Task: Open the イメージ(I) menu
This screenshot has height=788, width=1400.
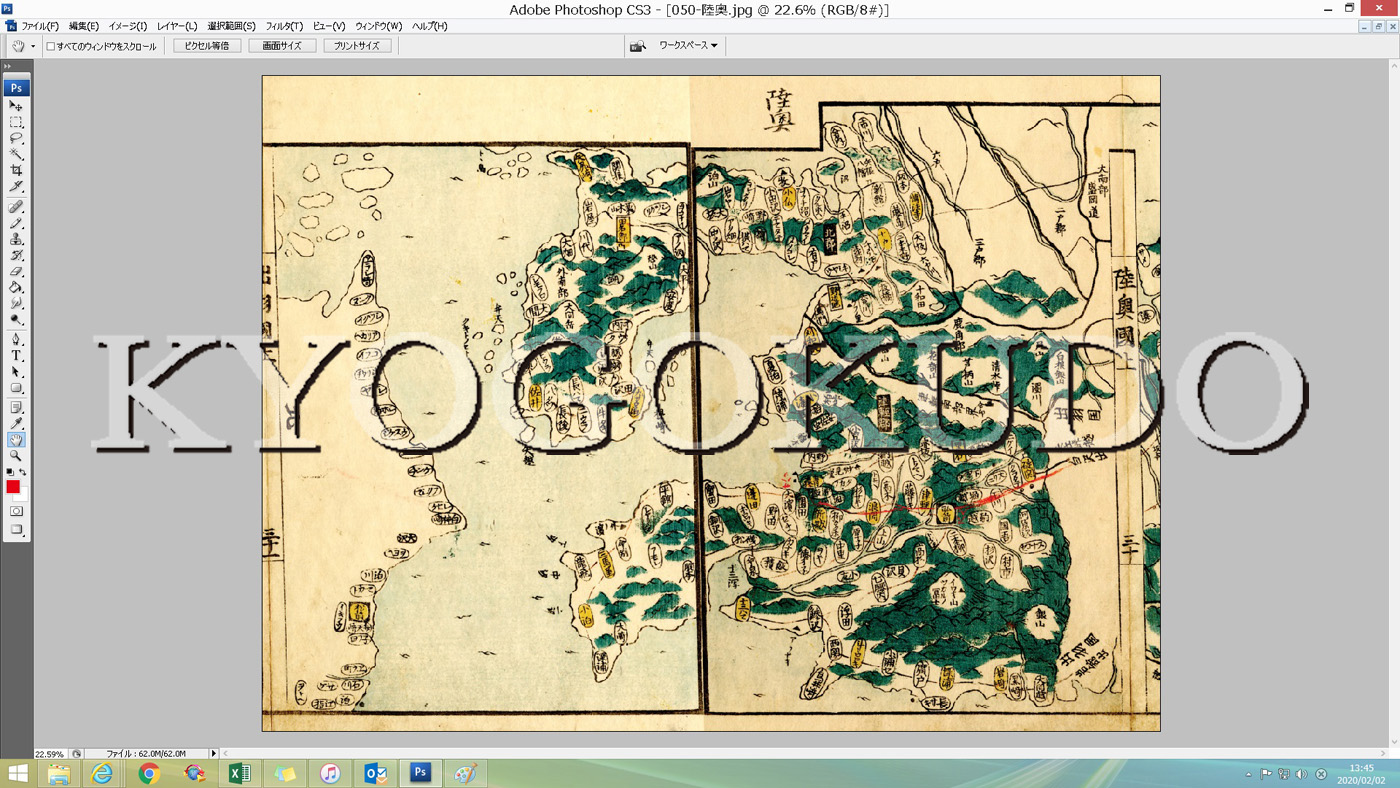Action: pos(128,26)
